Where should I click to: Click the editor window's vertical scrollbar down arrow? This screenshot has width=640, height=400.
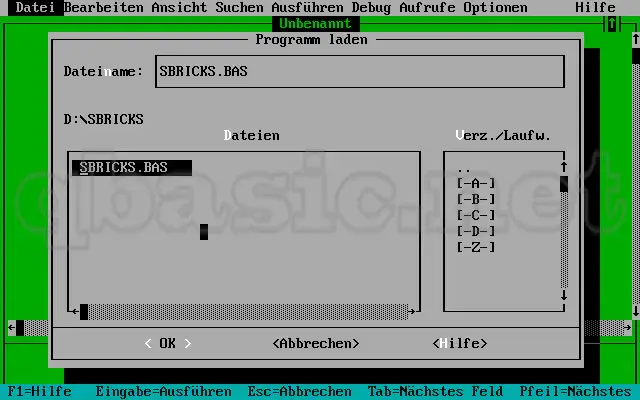click(636, 311)
